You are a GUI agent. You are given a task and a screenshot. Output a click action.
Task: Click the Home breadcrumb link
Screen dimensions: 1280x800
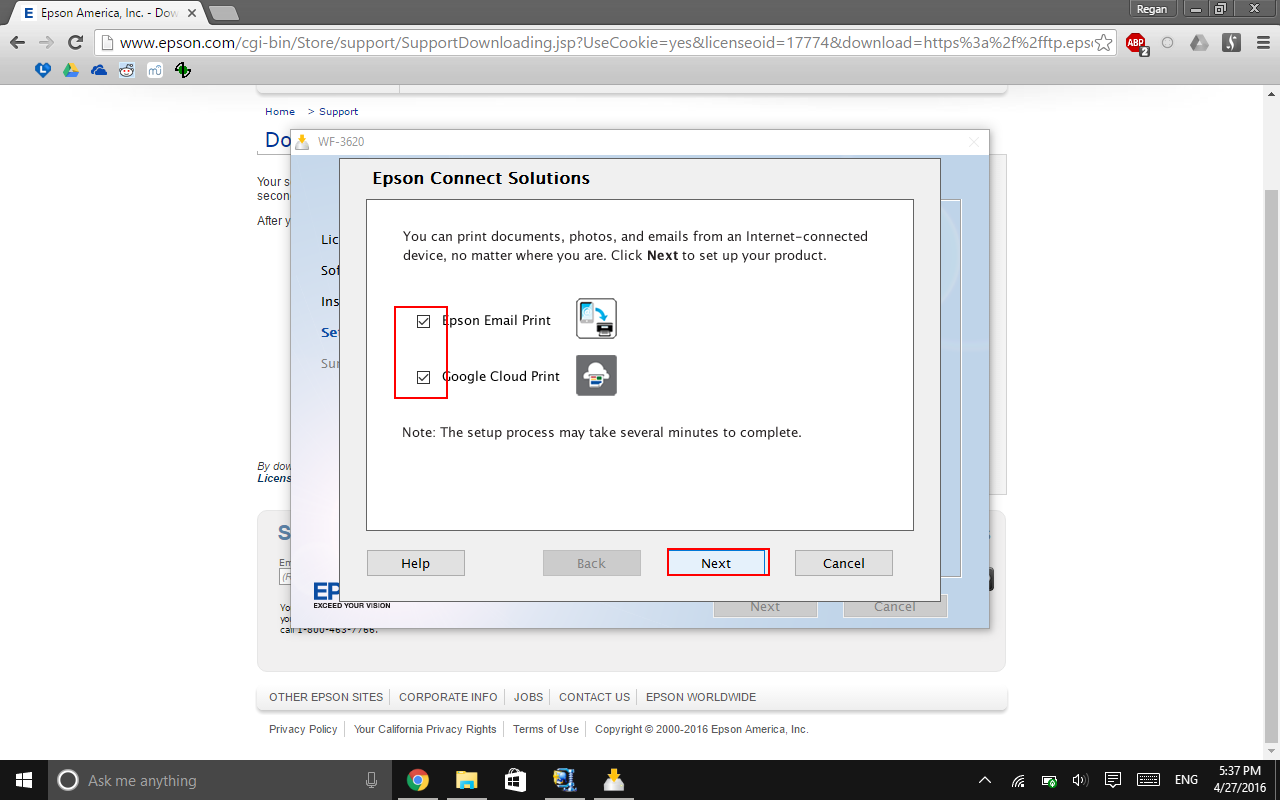tap(280, 112)
